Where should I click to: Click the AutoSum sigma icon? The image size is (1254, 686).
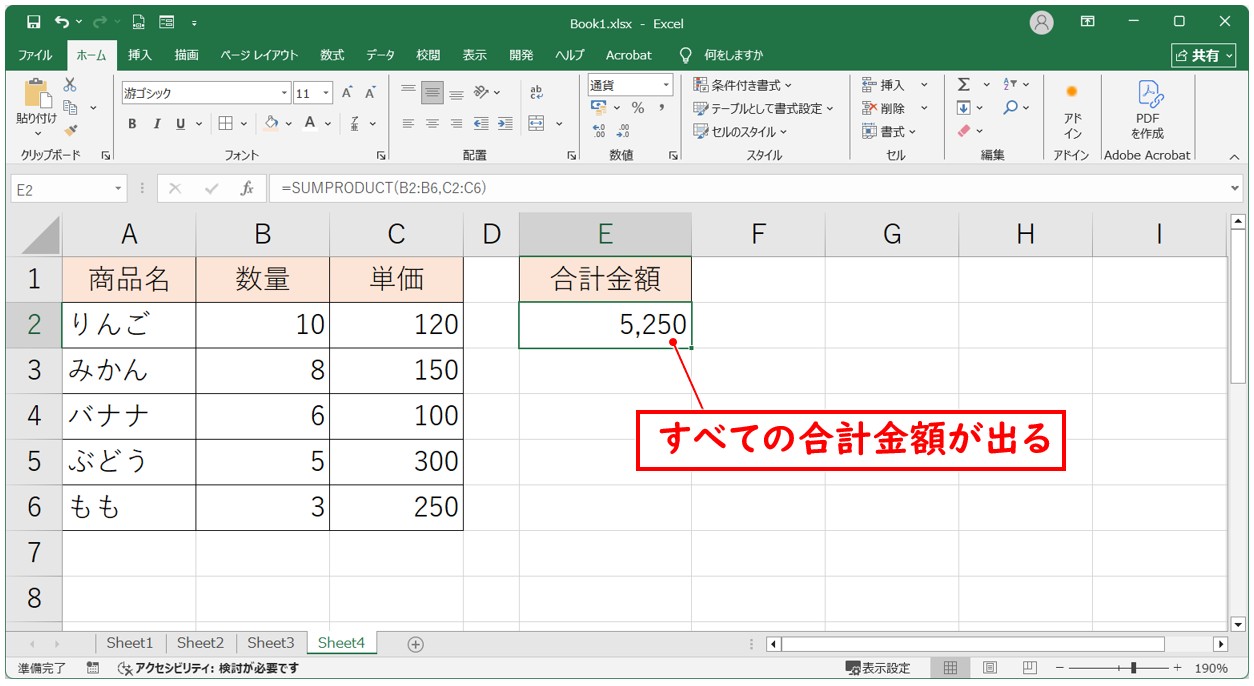pyautogui.click(x=963, y=85)
